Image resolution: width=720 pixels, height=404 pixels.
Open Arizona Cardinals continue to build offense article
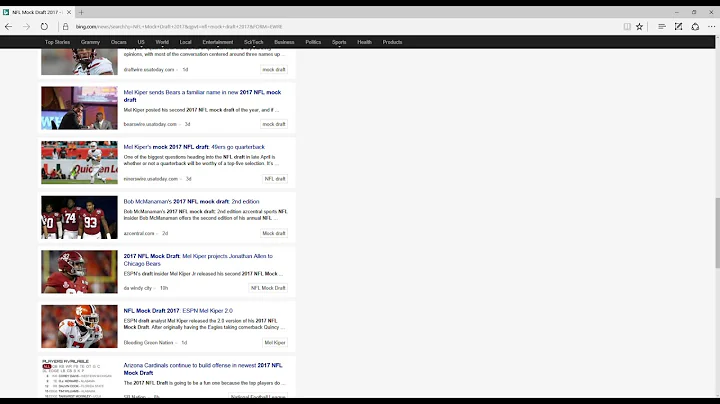(x=202, y=369)
